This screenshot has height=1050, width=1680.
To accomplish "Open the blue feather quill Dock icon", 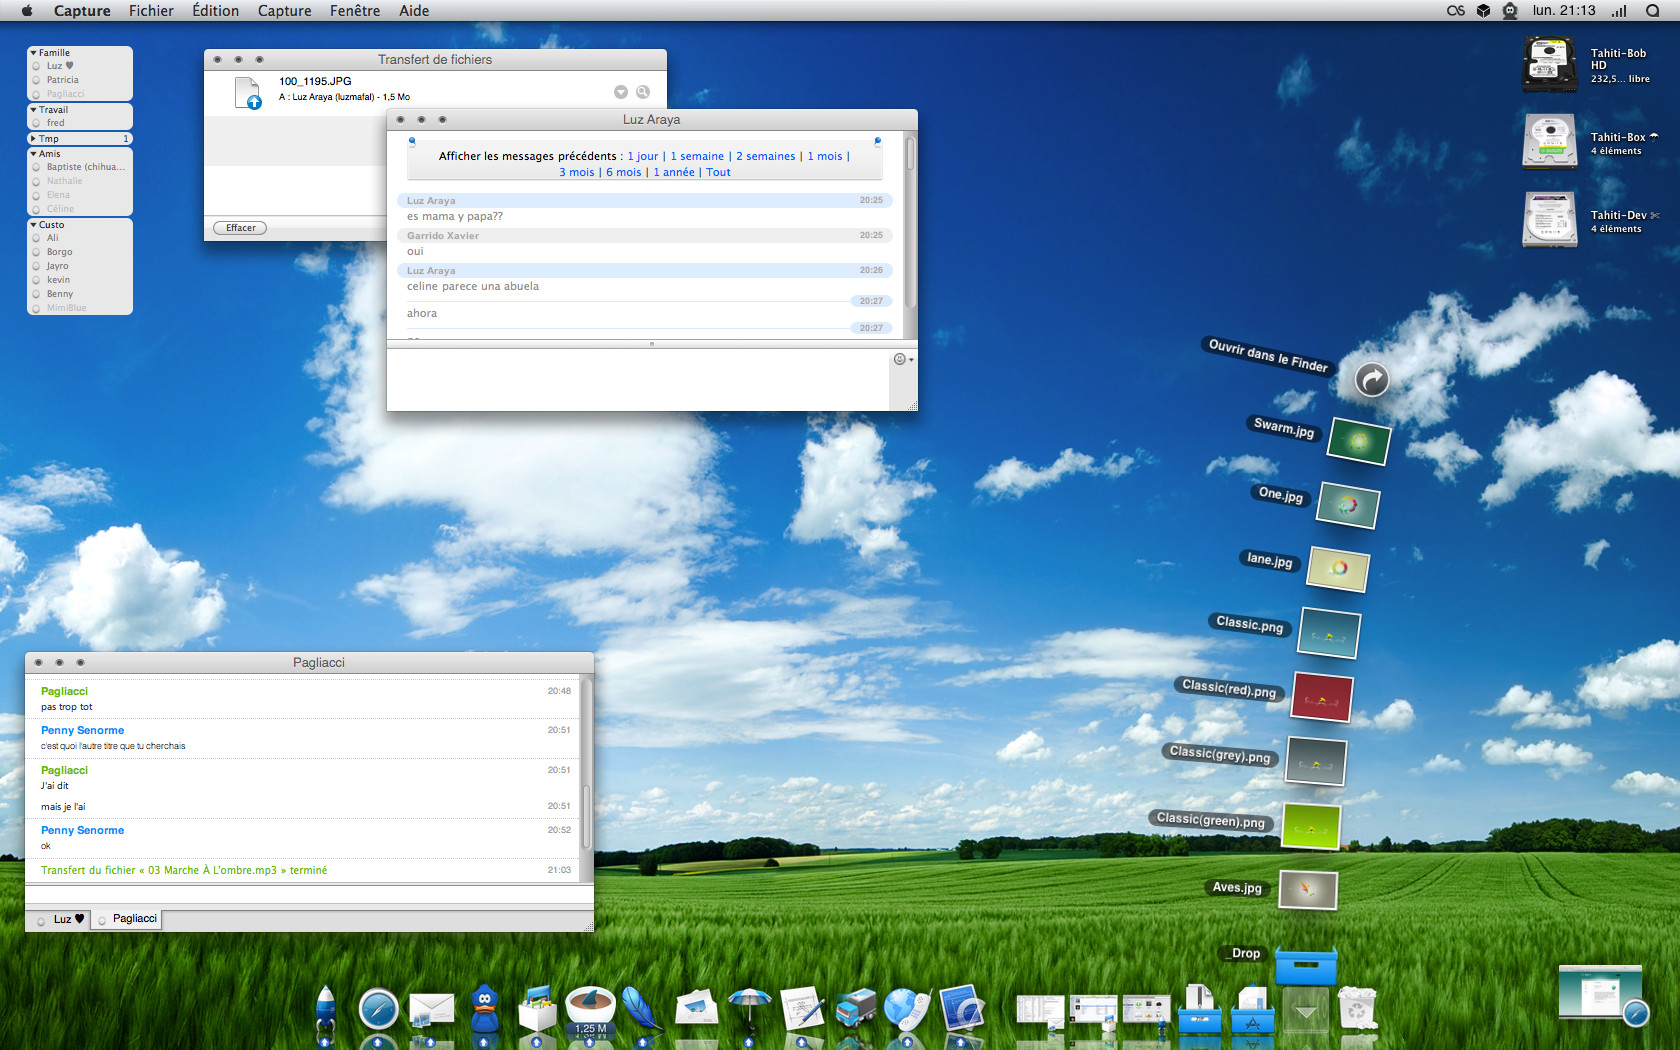I will click(642, 1008).
